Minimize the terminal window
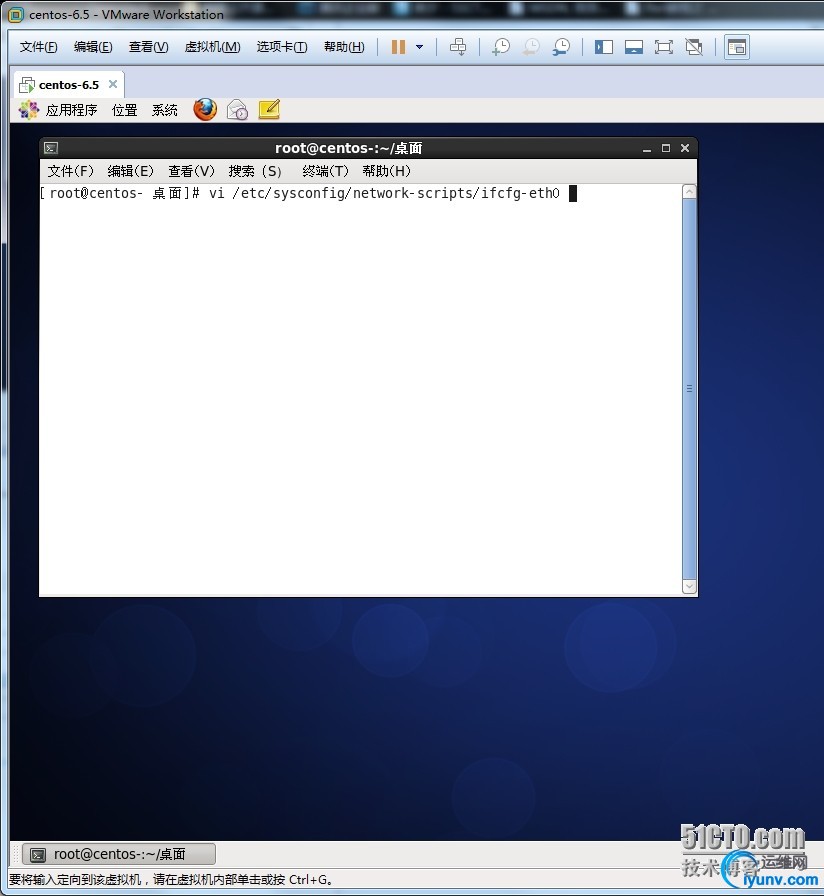The width and height of the screenshot is (824, 896). (647, 149)
